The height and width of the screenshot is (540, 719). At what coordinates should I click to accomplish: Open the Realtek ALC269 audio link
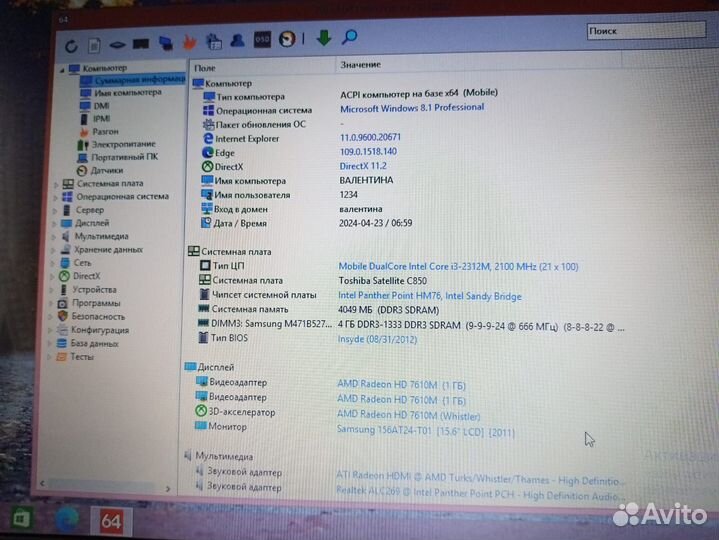[x=480, y=494]
